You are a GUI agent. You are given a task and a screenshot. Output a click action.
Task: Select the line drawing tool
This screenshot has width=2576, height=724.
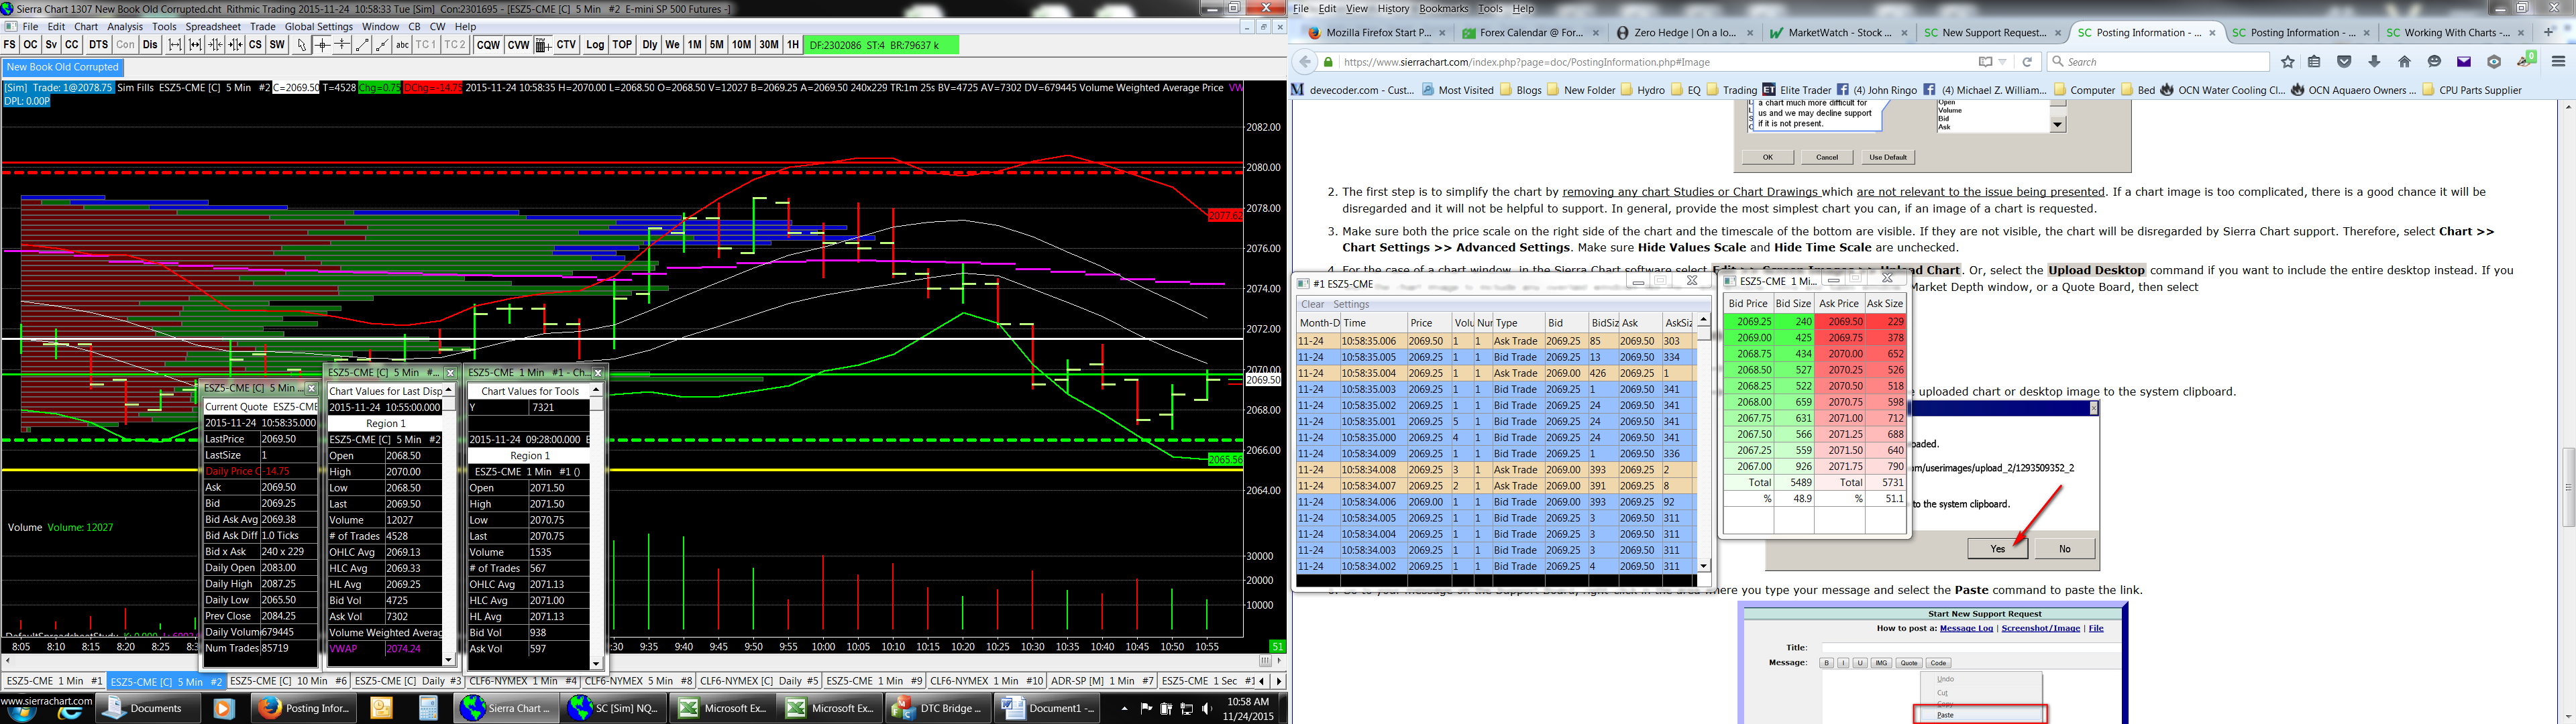tap(362, 45)
